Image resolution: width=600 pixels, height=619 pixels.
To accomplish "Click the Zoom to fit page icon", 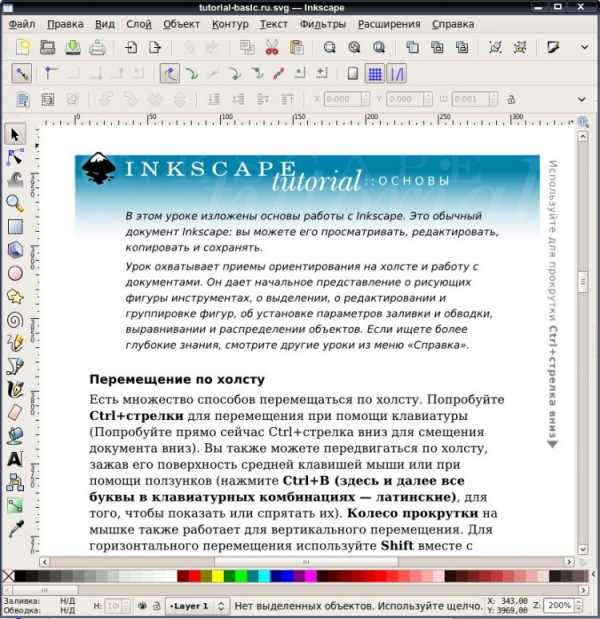I will (379, 47).
